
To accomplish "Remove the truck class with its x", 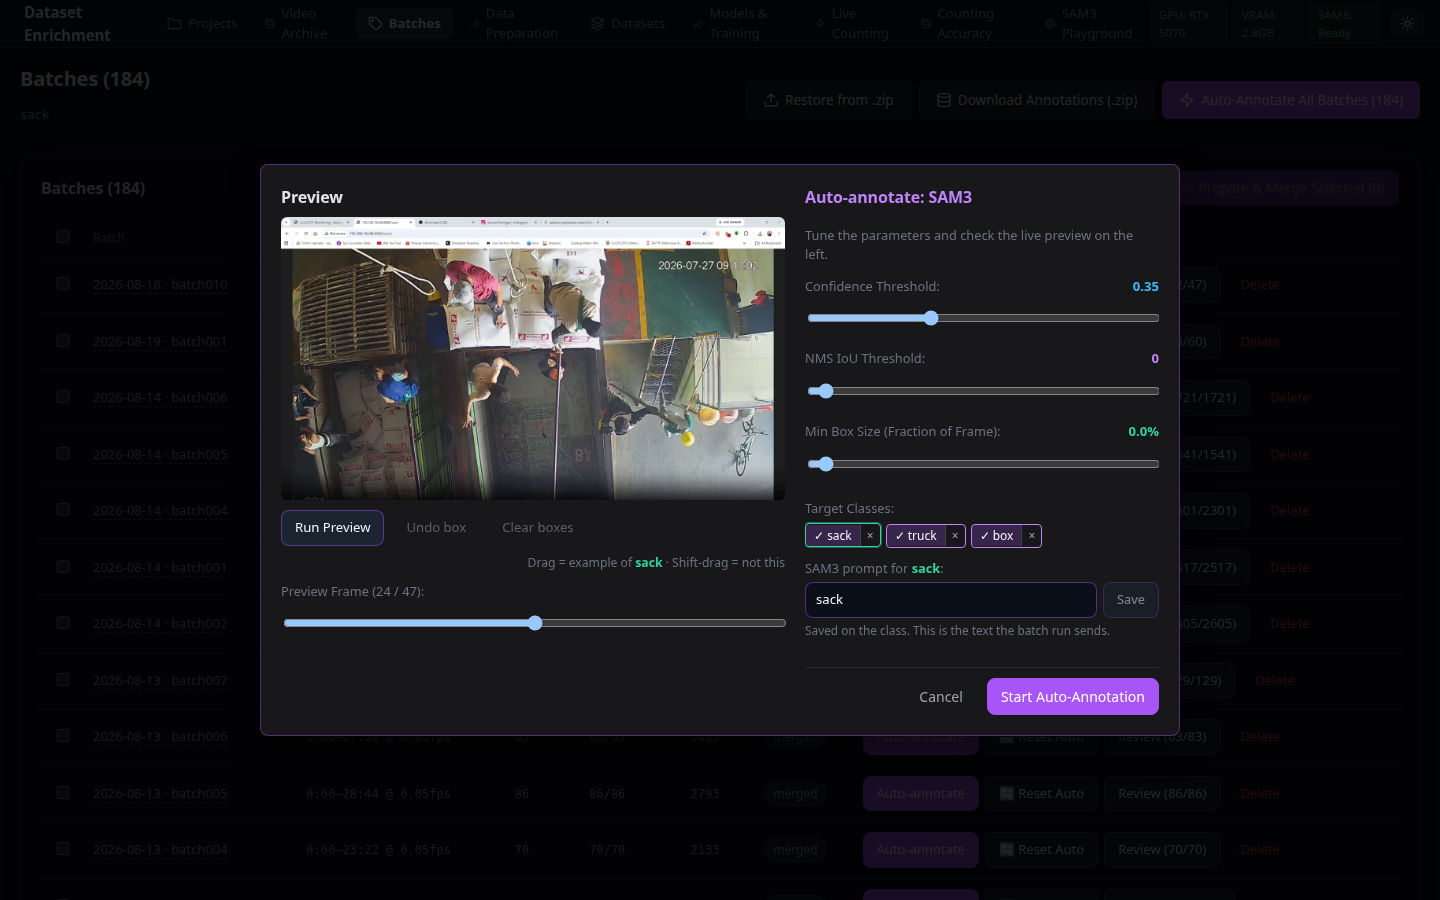I will pyautogui.click(x=955, y=536).
